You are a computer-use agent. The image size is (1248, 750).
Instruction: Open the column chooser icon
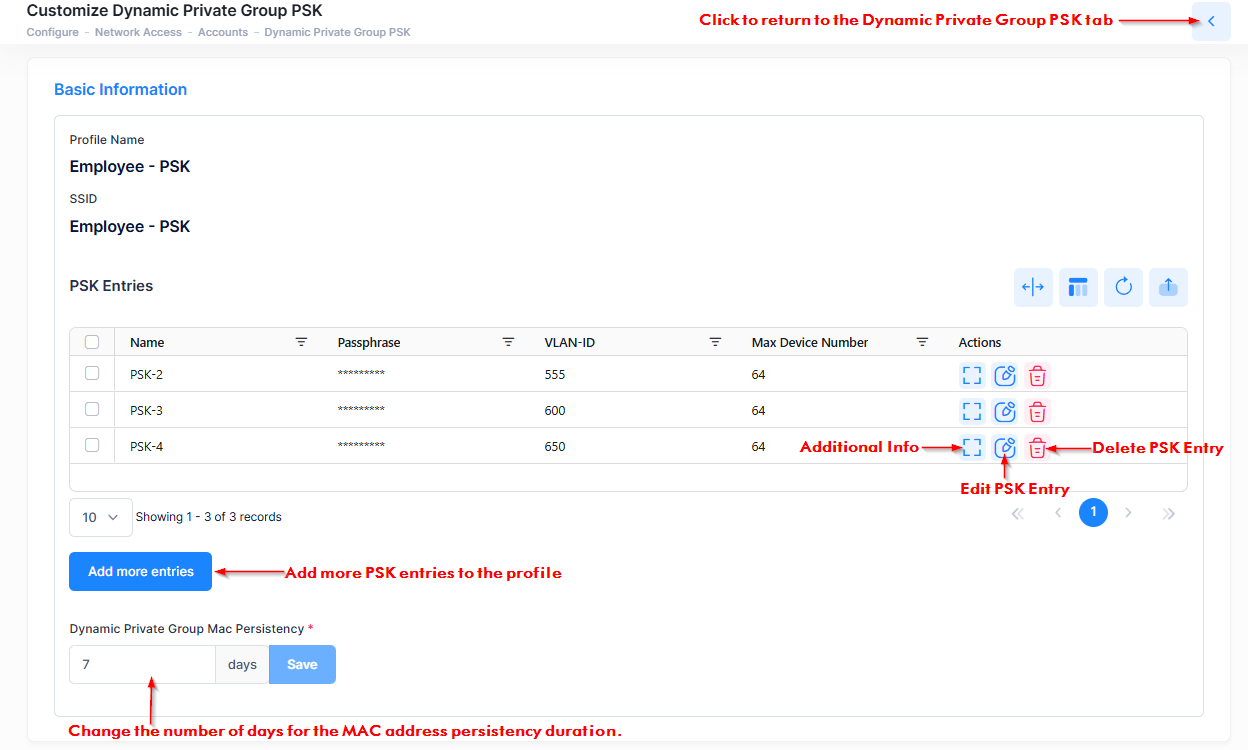pos(1078,287)
